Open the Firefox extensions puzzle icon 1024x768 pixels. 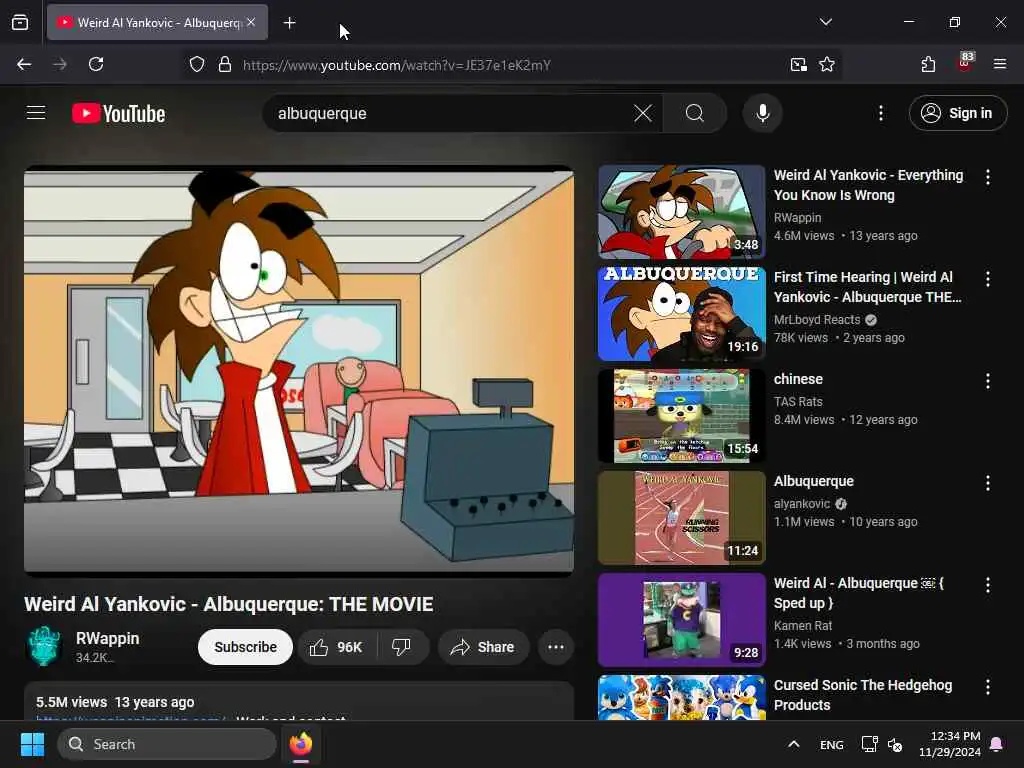coord(928,64)
